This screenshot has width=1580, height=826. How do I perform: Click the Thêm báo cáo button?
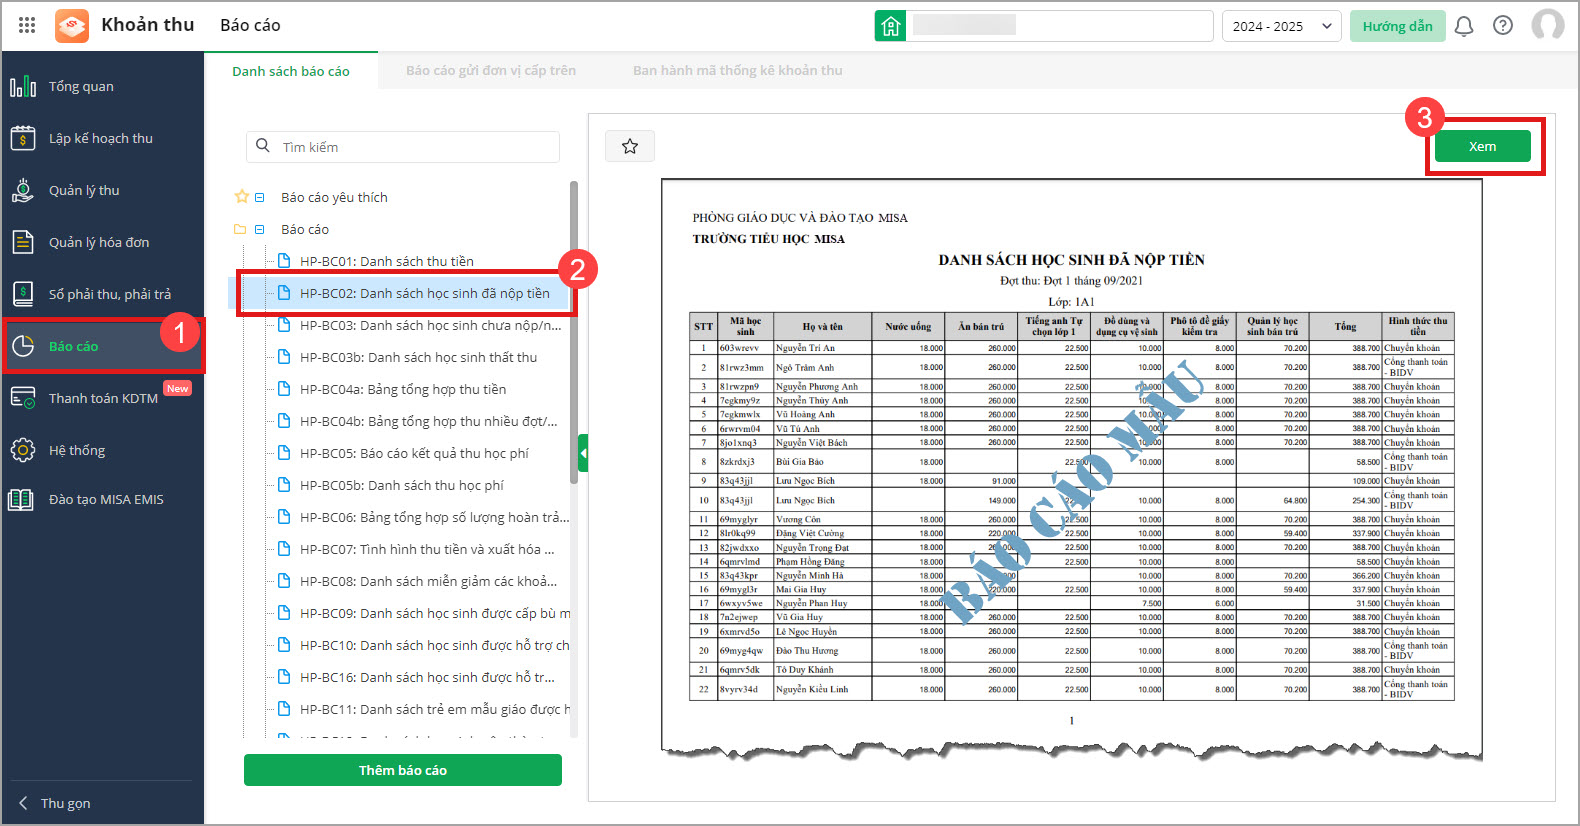(402, 770)
